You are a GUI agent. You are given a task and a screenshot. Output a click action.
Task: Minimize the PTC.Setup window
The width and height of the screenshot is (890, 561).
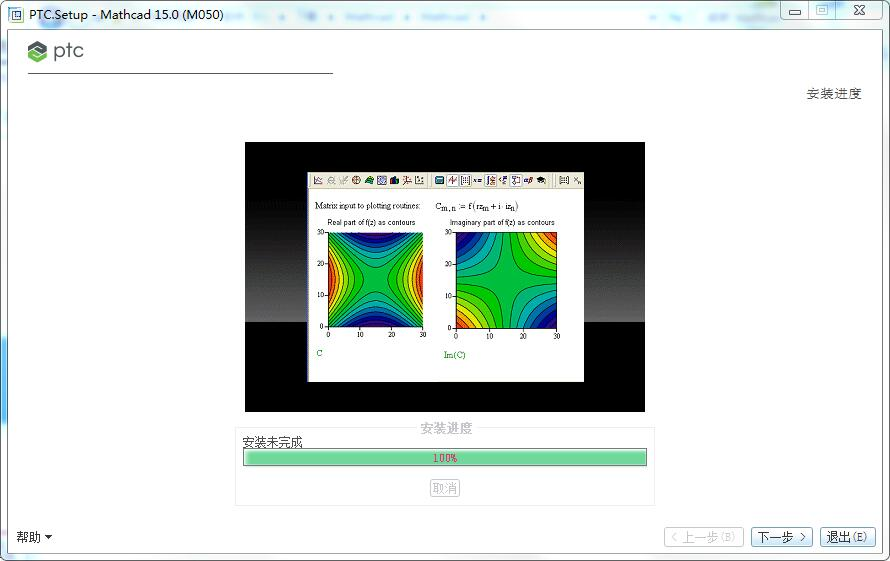(795, 11)
